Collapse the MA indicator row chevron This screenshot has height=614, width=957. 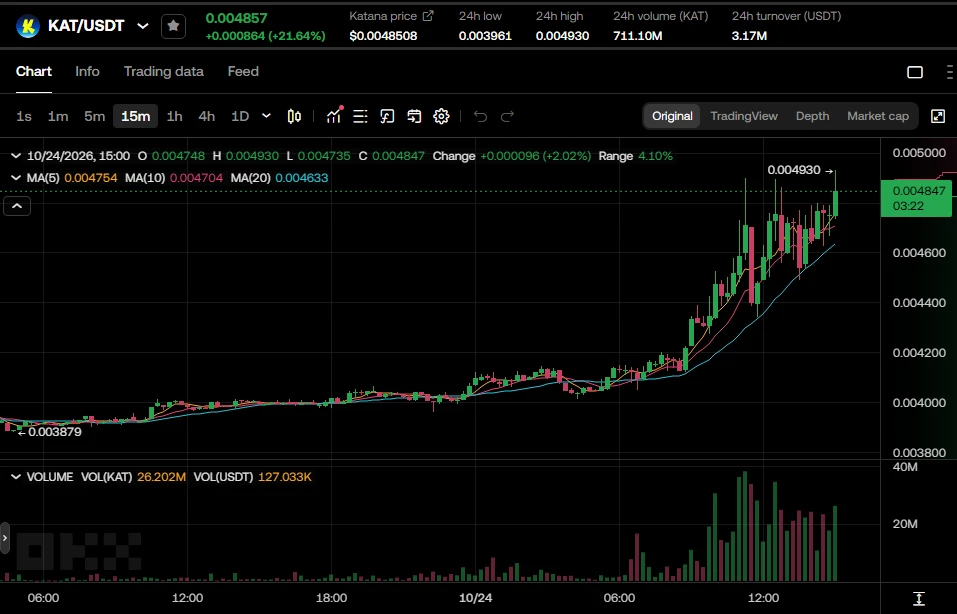[x=16, y=178]
